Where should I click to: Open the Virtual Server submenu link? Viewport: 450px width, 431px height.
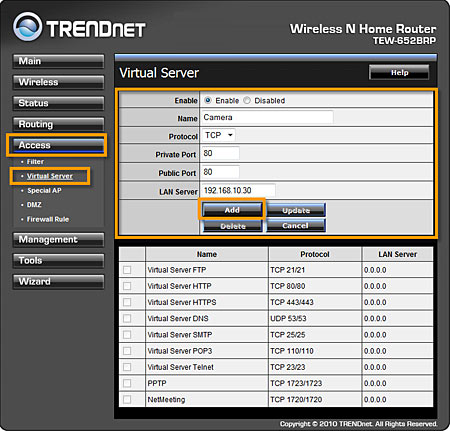pos(50,176)
